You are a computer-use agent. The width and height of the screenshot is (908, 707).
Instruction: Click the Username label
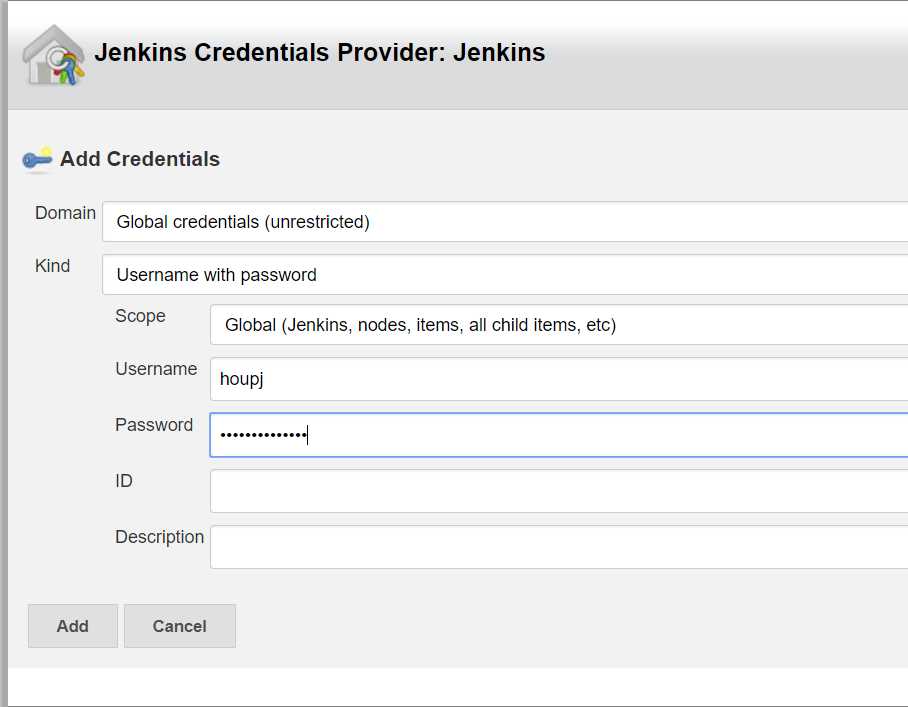(156, 369)
